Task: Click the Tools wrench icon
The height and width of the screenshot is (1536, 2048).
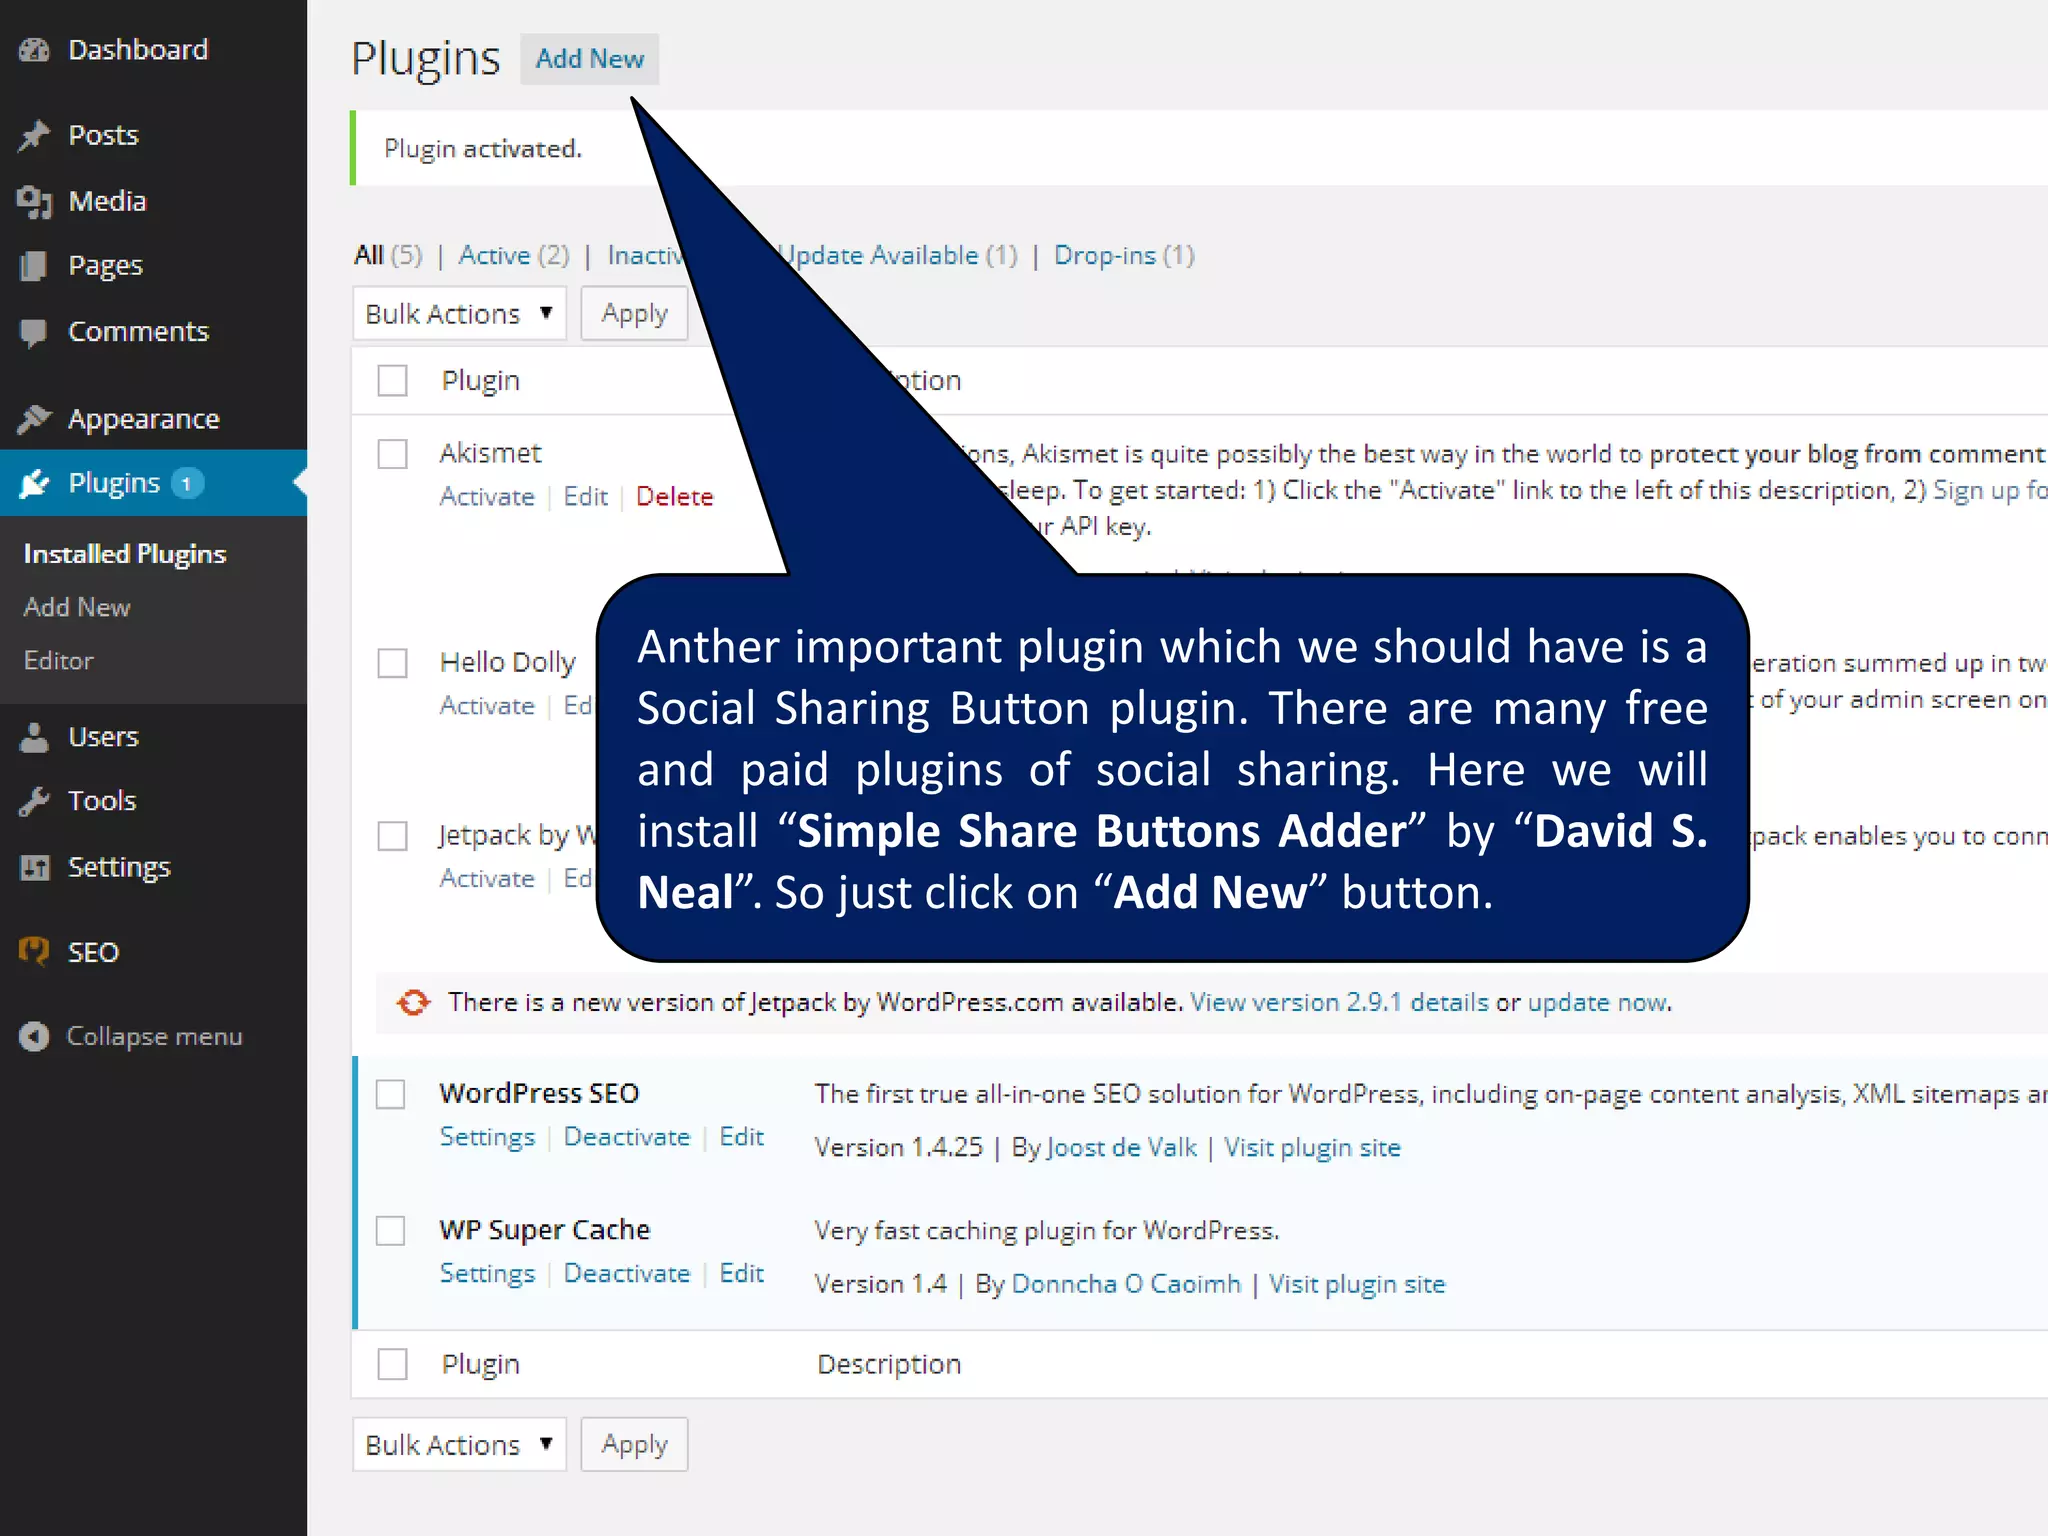Action: point(34,801)
